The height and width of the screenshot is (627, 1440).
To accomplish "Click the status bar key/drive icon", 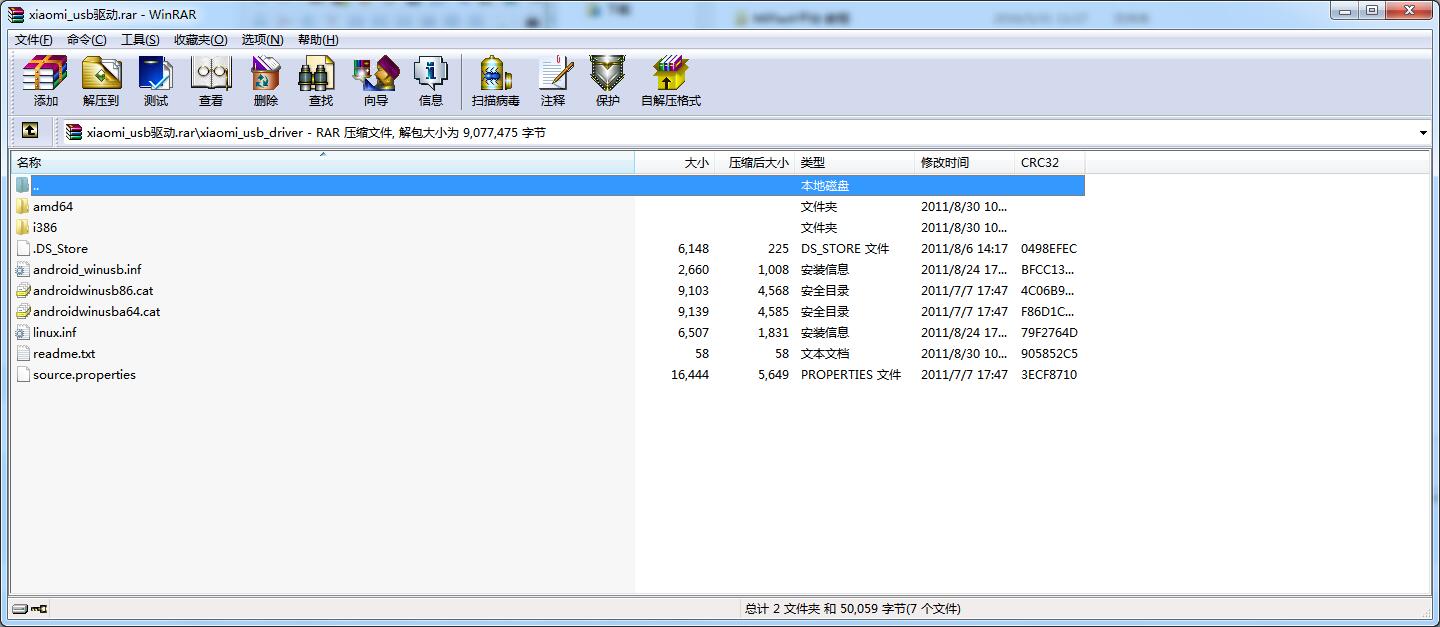I will pyautogui.click(x=30, y=608).
